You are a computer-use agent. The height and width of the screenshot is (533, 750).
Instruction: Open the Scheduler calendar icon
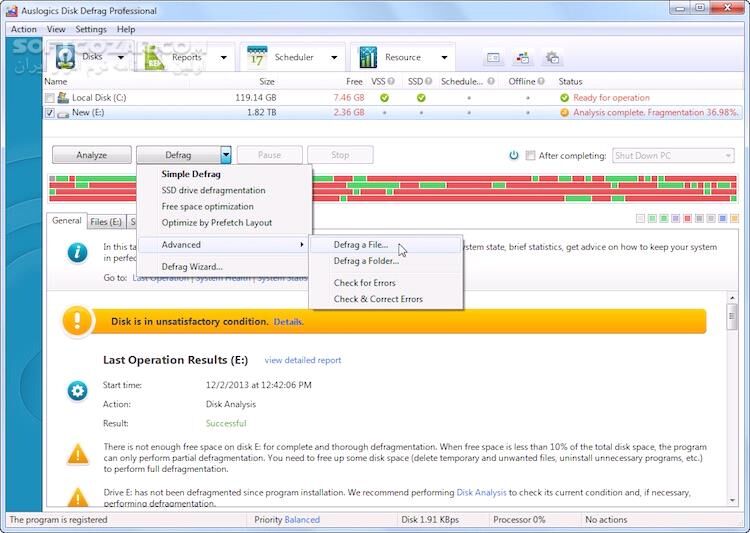click(257, 57)
